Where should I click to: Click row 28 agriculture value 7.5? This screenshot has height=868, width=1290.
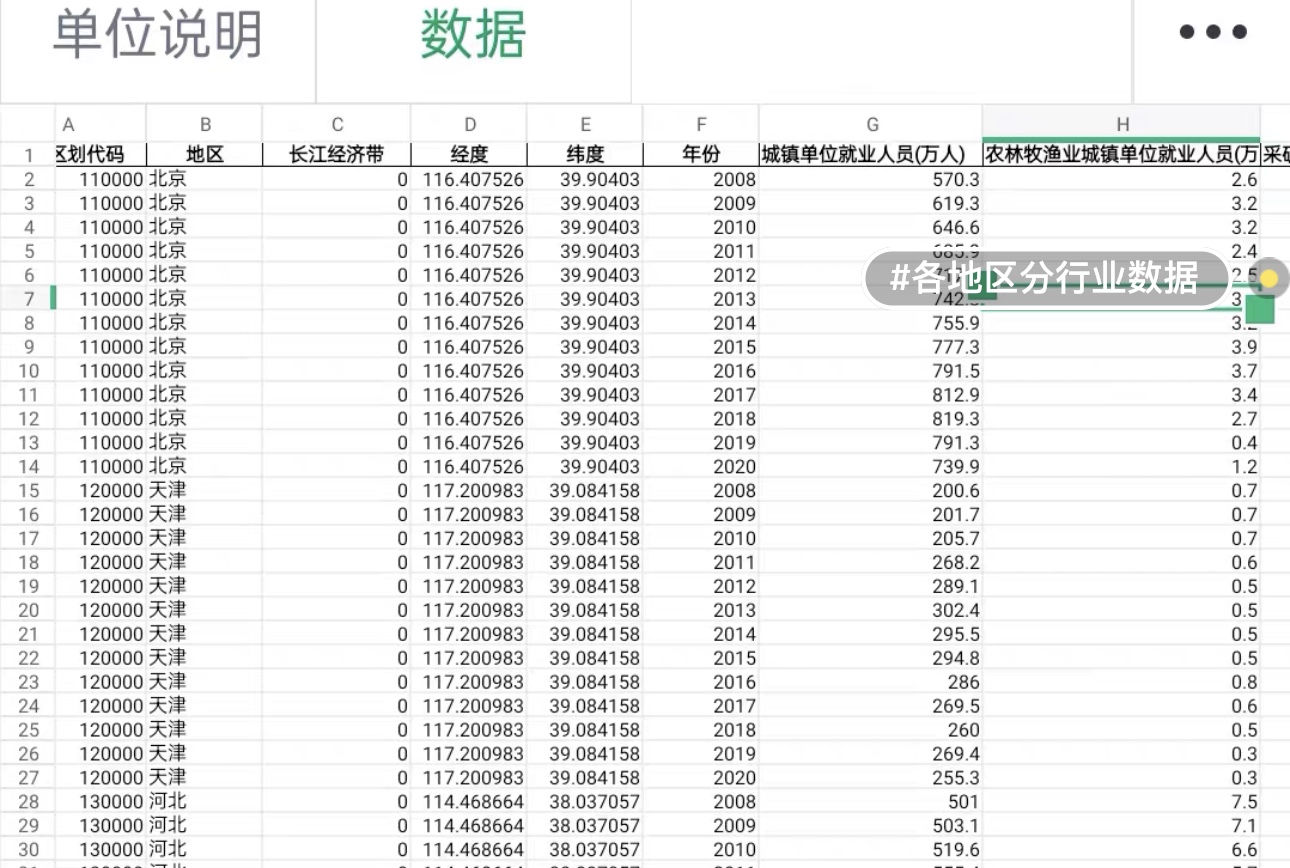click(1122, 802)
